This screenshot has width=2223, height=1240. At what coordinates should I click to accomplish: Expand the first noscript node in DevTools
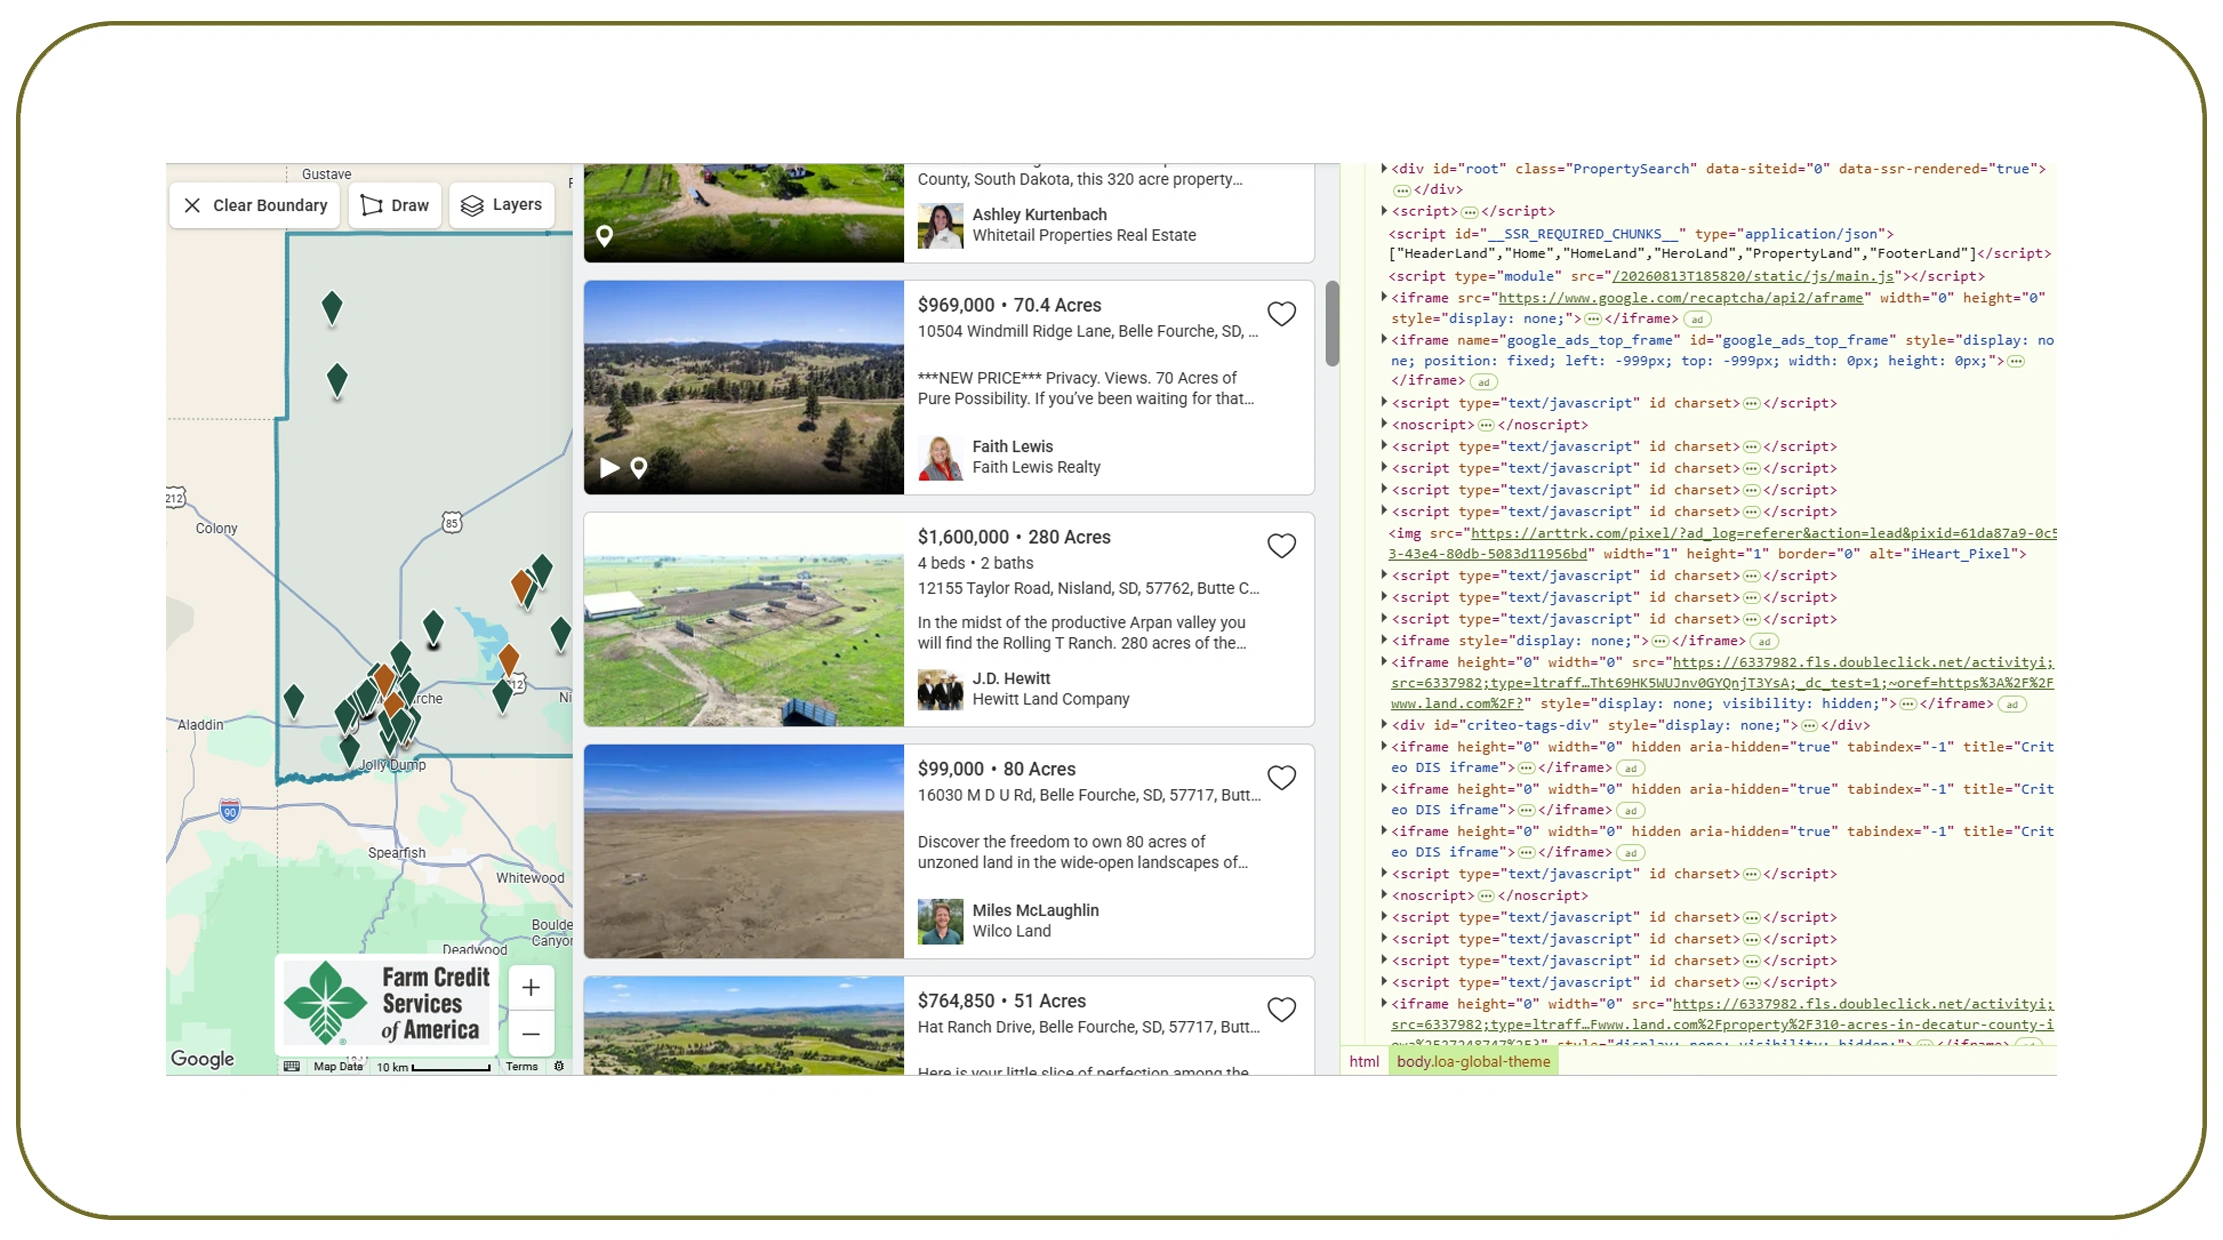pyautogui.click(x=1384, y=425)
